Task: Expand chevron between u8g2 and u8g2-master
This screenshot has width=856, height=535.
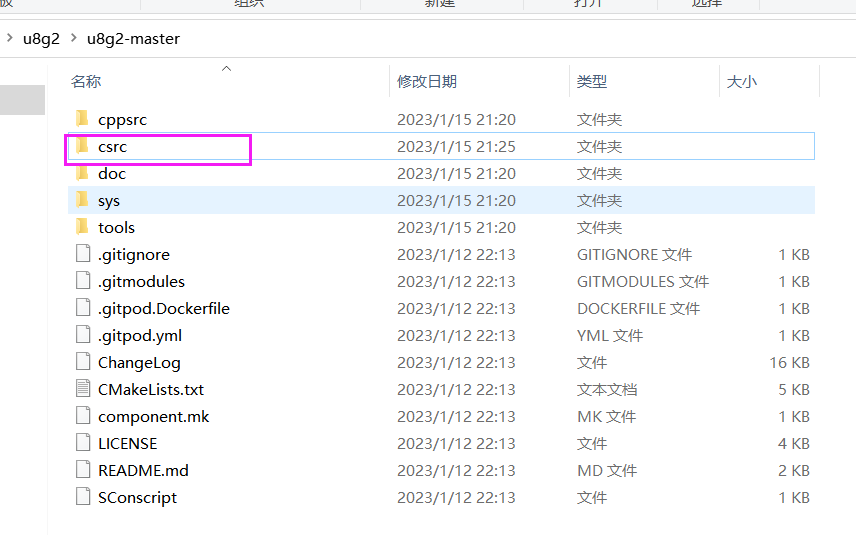Action: pos(74,38)
